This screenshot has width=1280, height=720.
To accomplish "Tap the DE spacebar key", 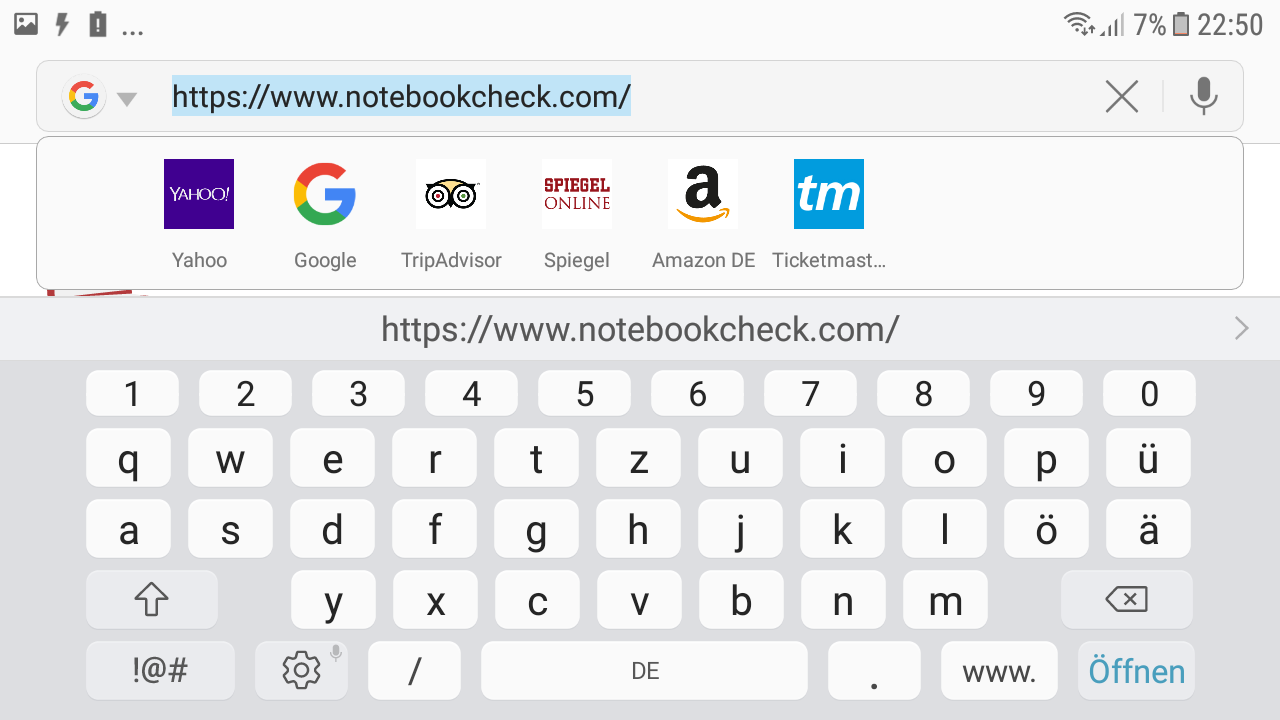I will tap(644, 671).
